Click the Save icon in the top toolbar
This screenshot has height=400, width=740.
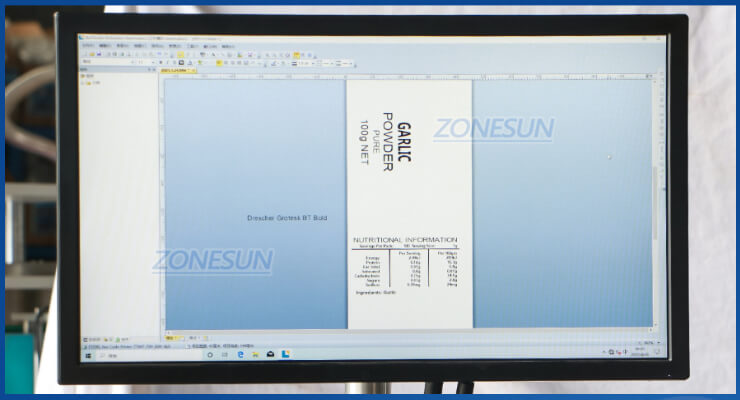pyautogui.click(x=99, y=54)
